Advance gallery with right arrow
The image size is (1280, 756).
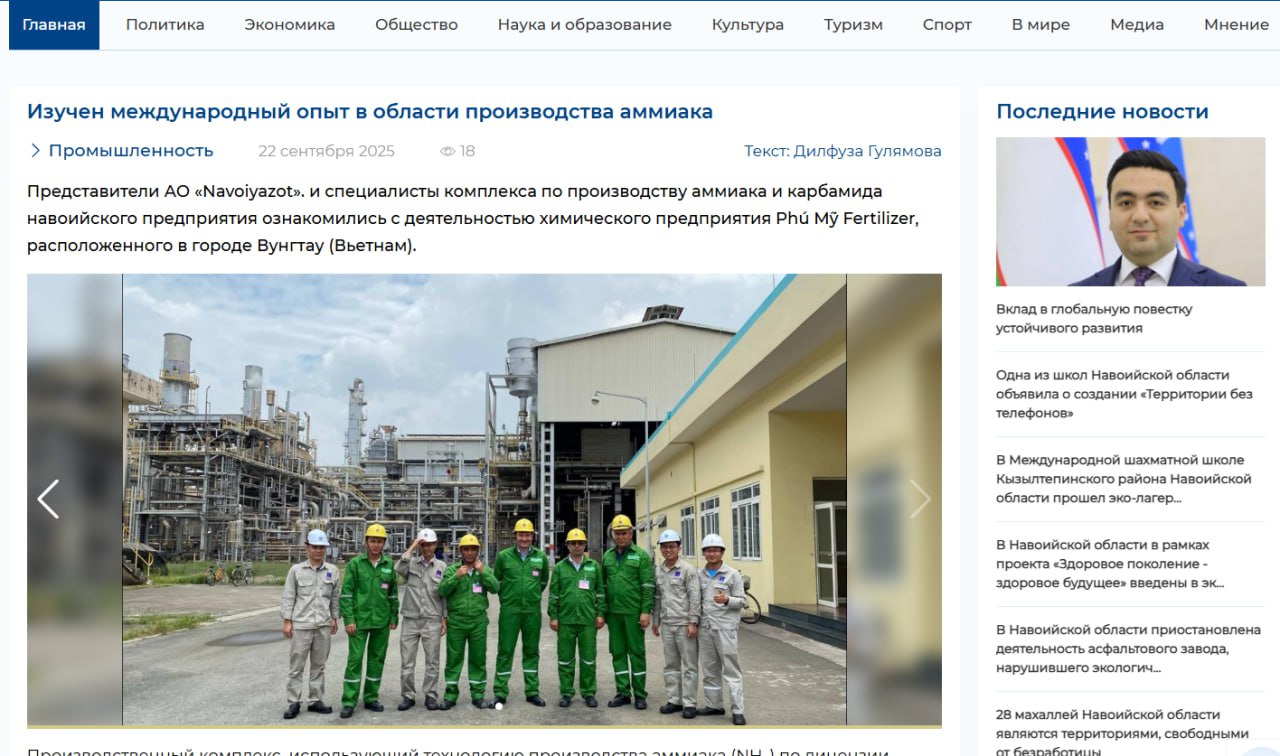tap(919, 499)
